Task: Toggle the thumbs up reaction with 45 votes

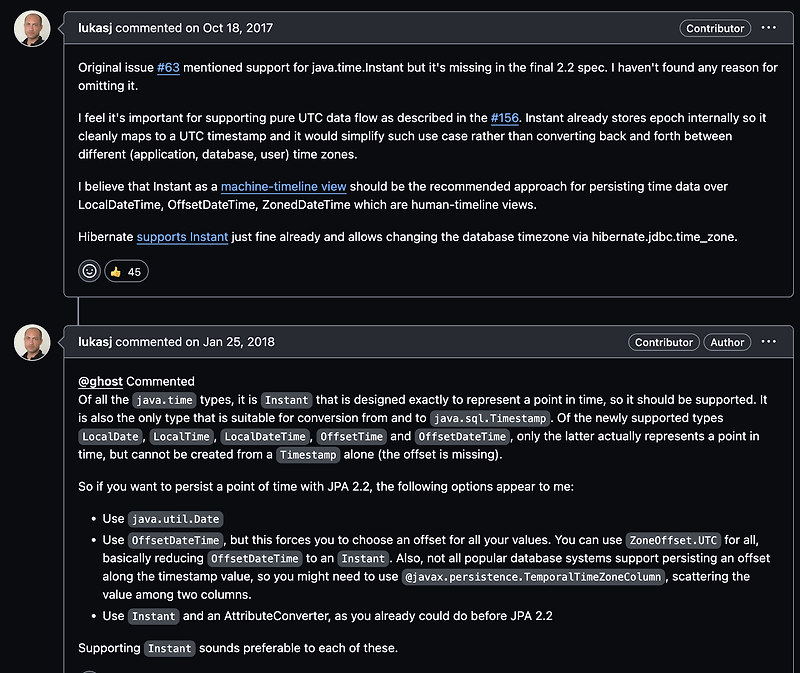Action: point(126,271)
